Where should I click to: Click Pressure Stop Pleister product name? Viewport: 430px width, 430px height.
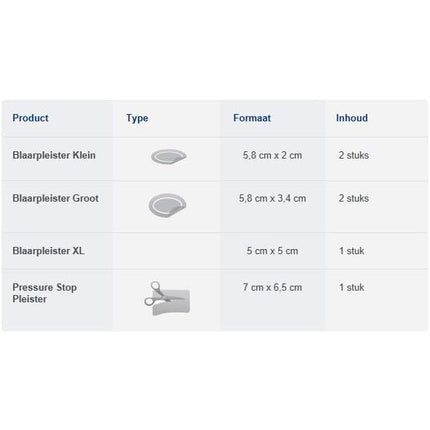(45, 293)
